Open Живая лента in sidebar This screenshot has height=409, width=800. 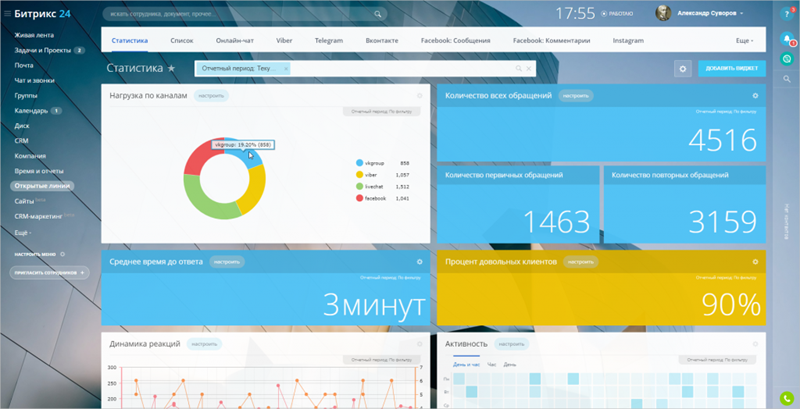click(34, 35)
